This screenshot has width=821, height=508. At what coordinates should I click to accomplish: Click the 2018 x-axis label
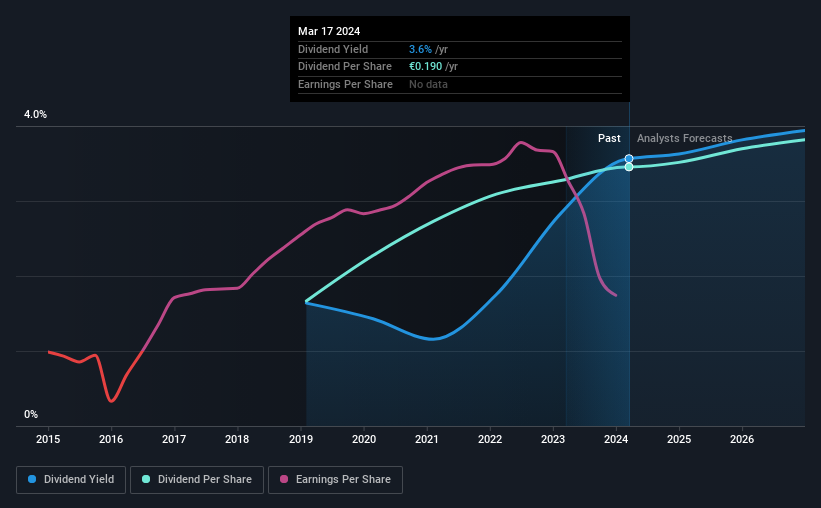pos(237,439)
